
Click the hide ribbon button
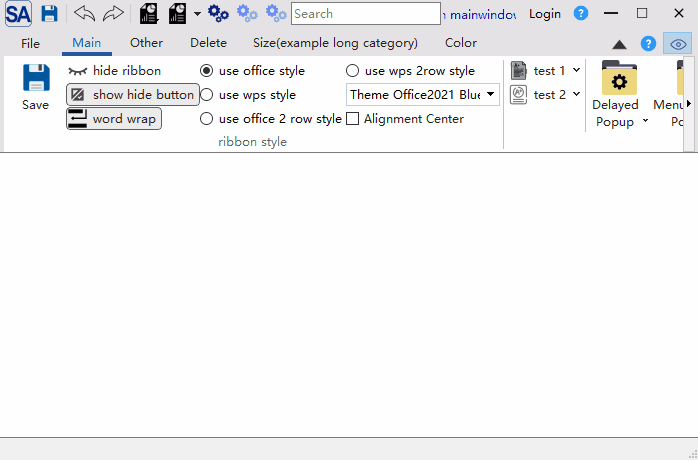click(x=114, y=71)
